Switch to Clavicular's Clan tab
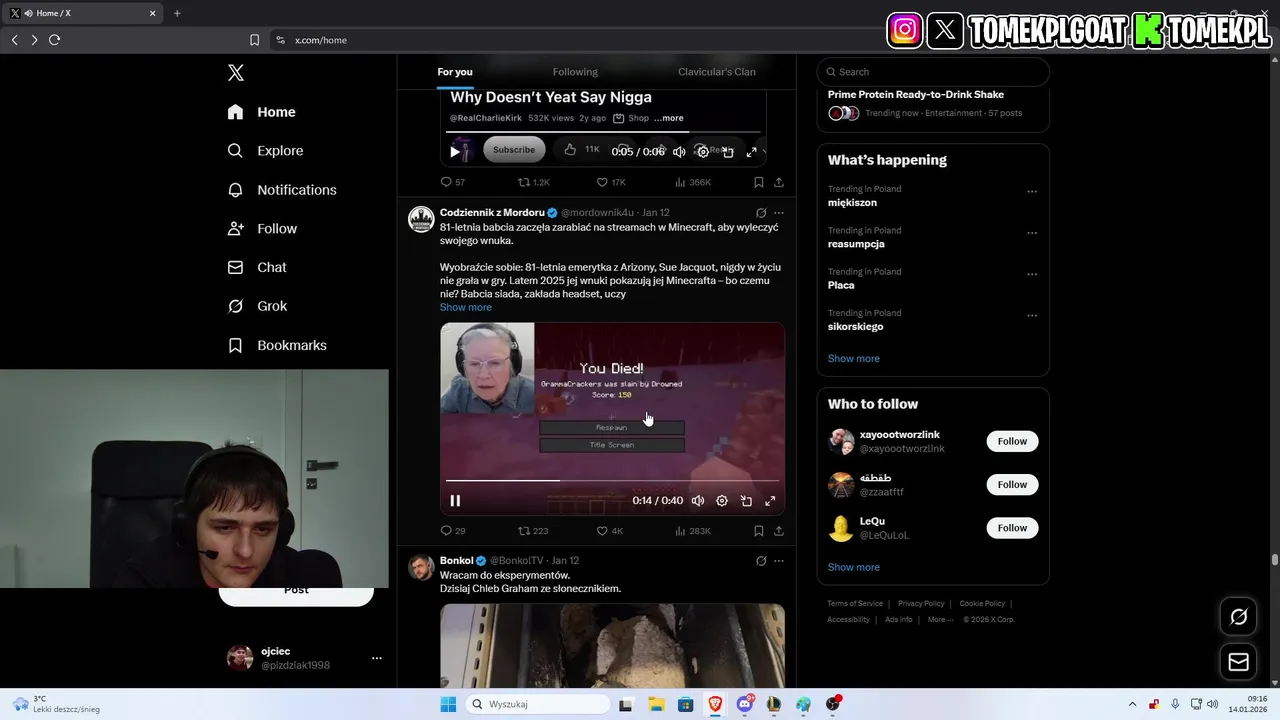 coord(717,72)
